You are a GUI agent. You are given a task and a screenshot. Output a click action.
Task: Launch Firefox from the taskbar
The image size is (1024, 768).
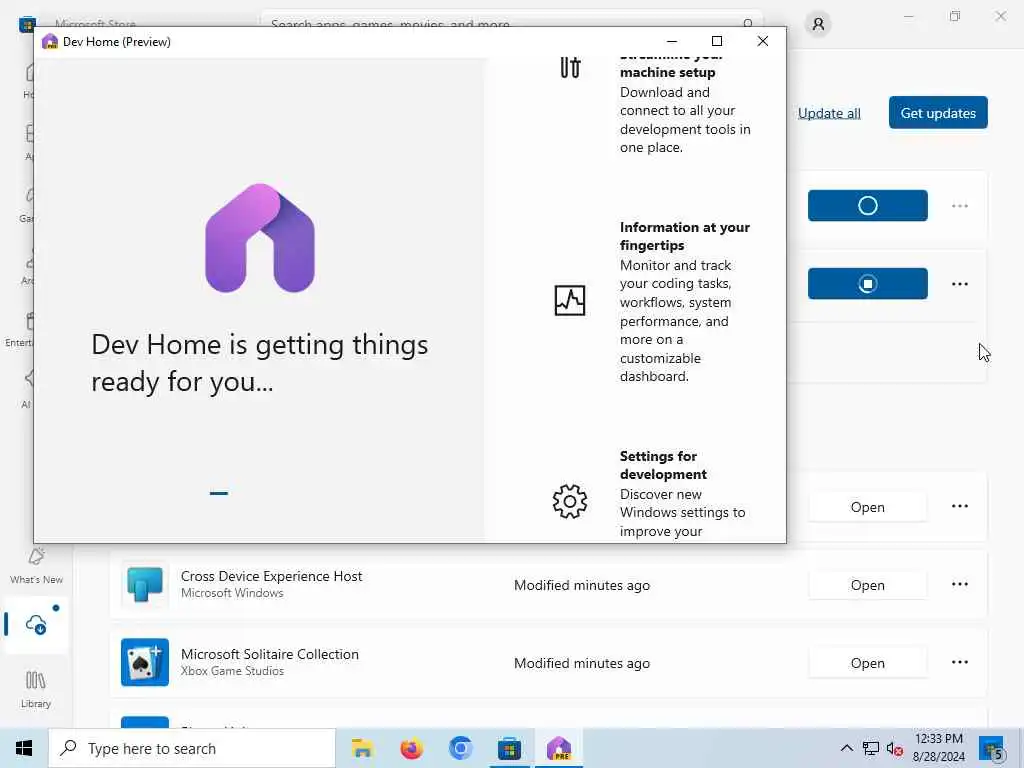pos(411,748)
